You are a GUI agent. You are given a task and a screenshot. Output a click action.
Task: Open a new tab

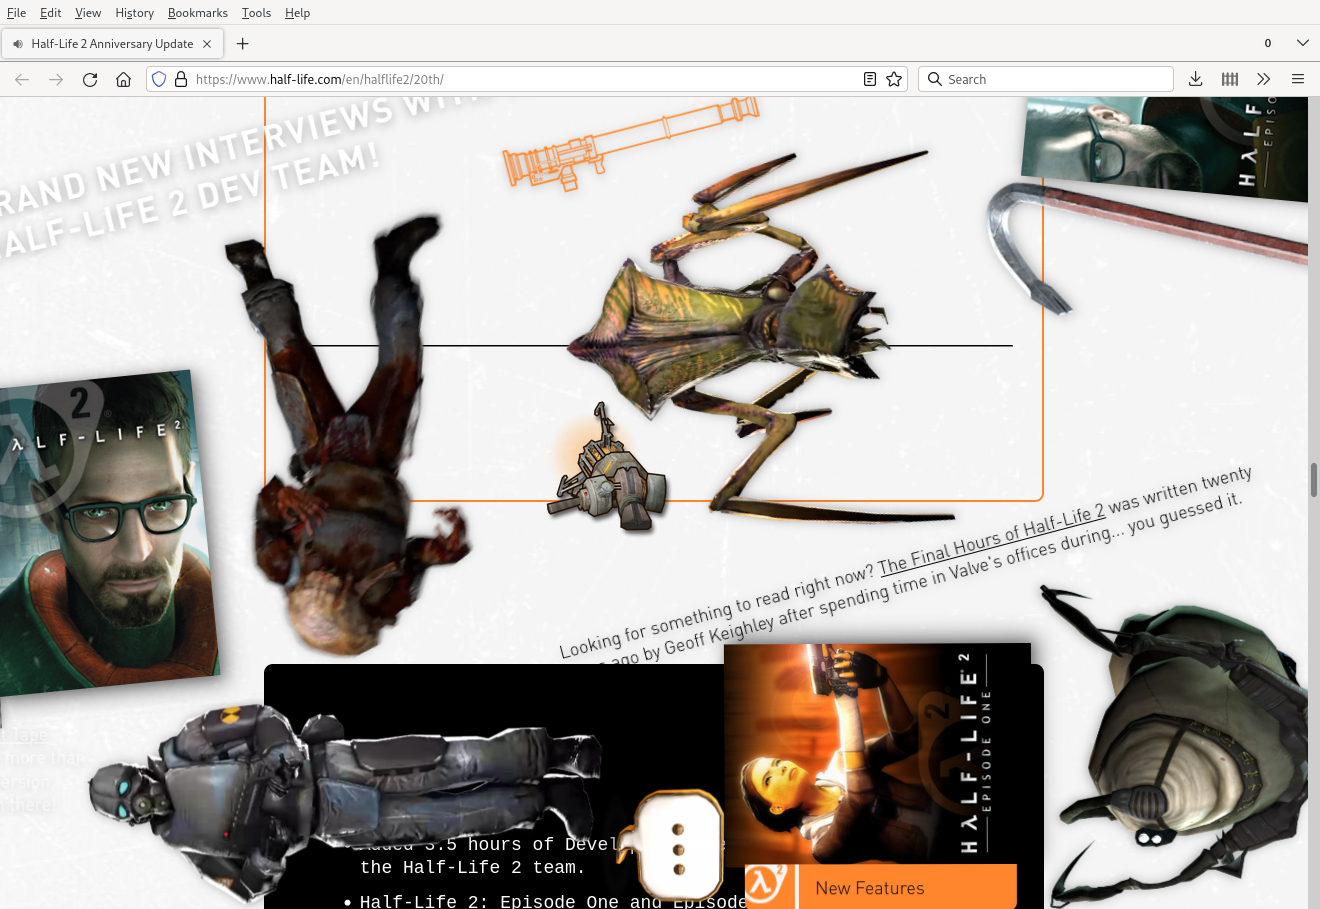(242, 44)
